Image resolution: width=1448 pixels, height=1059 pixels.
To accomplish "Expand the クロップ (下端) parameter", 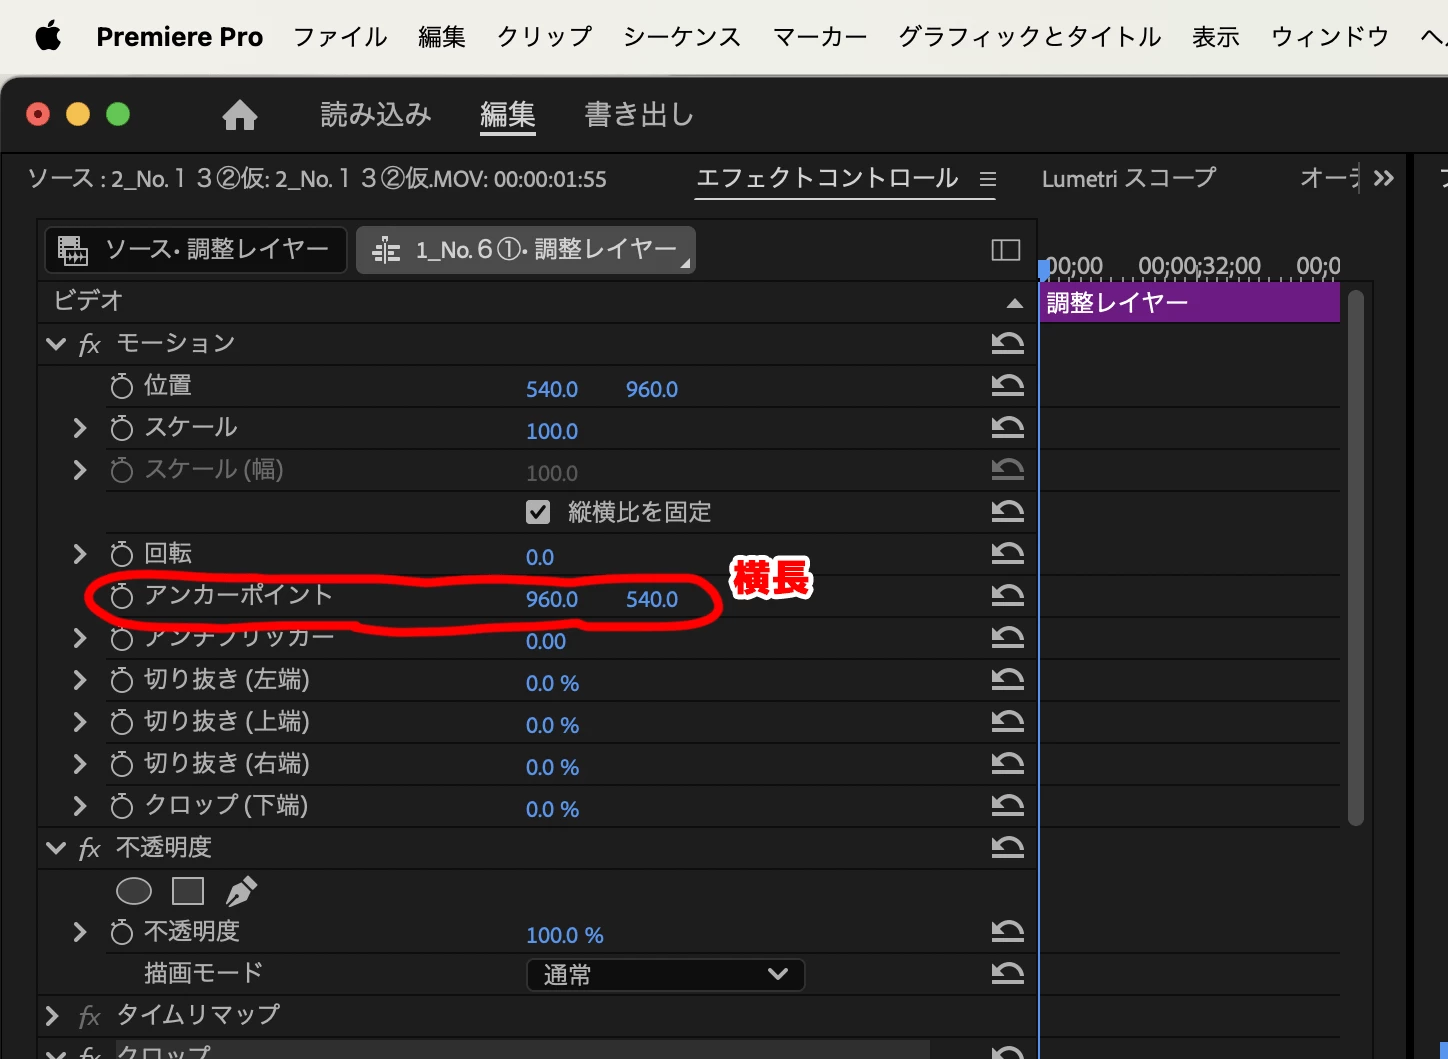I will (x=80, y=806).
